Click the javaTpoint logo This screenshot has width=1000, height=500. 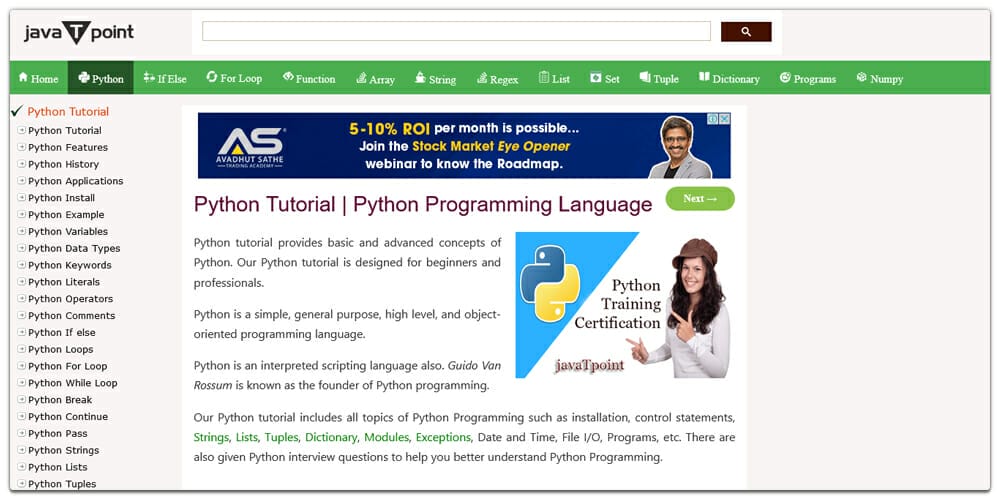point(79,33)
